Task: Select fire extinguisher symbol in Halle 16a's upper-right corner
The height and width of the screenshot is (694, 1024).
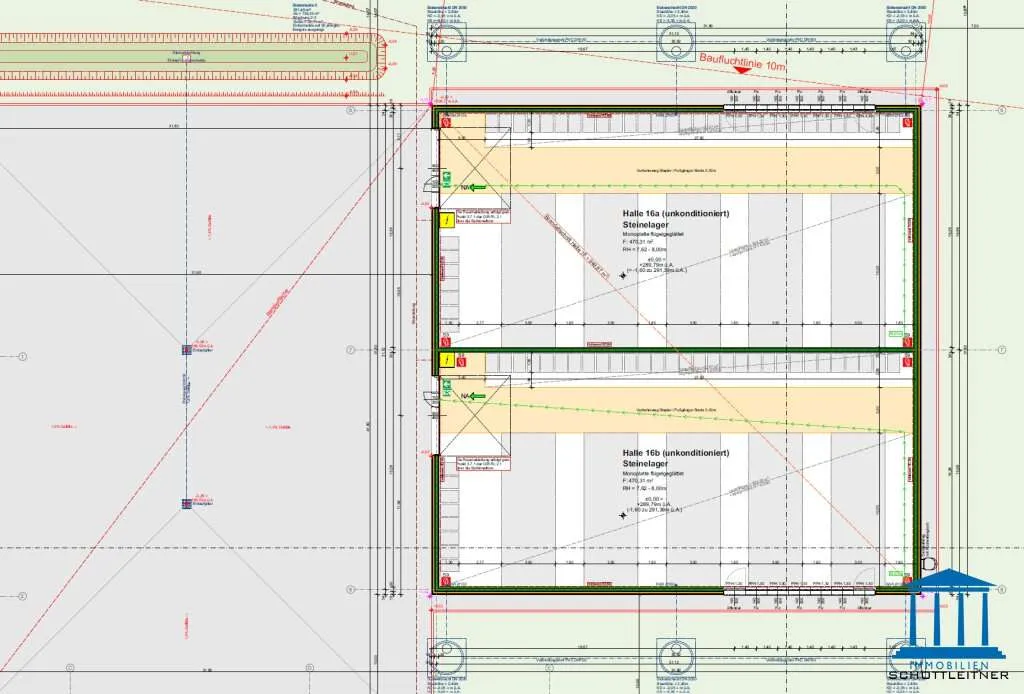Action: pos(907,121)
